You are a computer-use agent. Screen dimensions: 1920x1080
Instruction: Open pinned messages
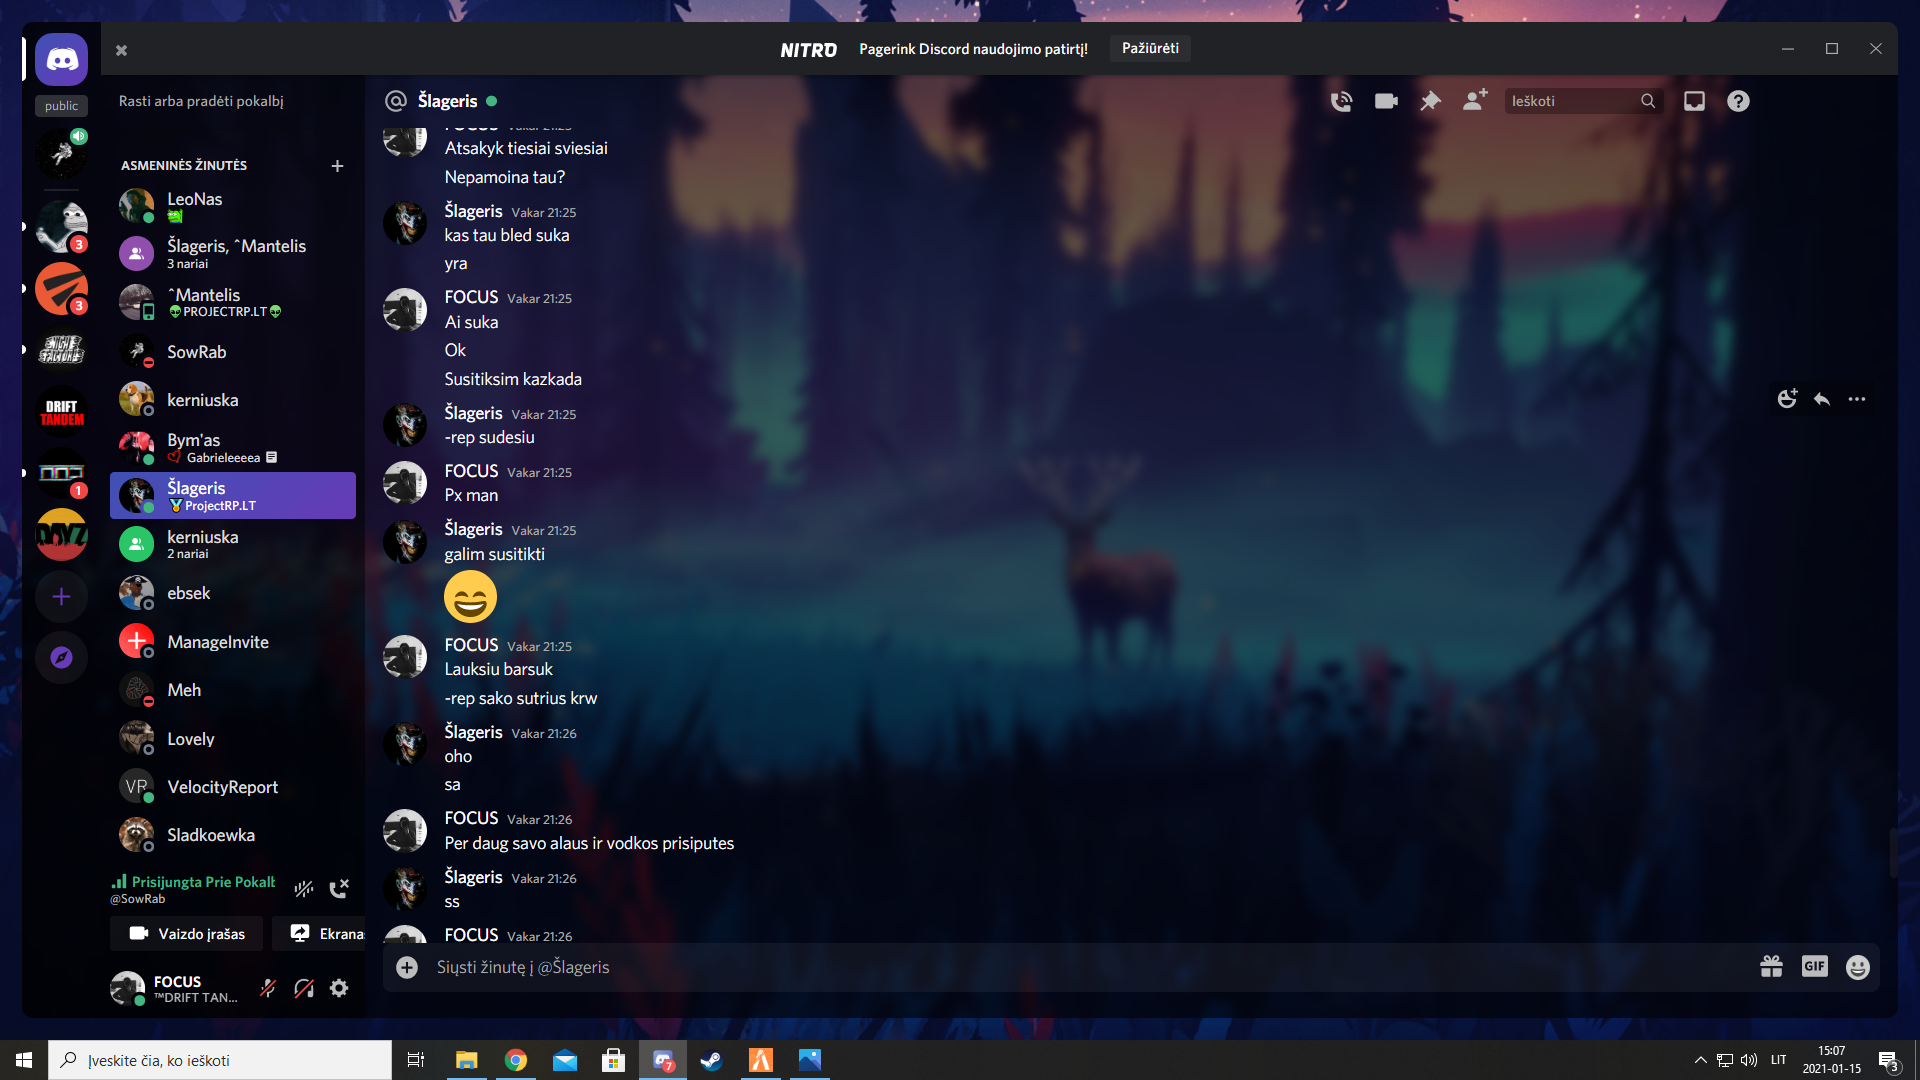(1430, 101)
